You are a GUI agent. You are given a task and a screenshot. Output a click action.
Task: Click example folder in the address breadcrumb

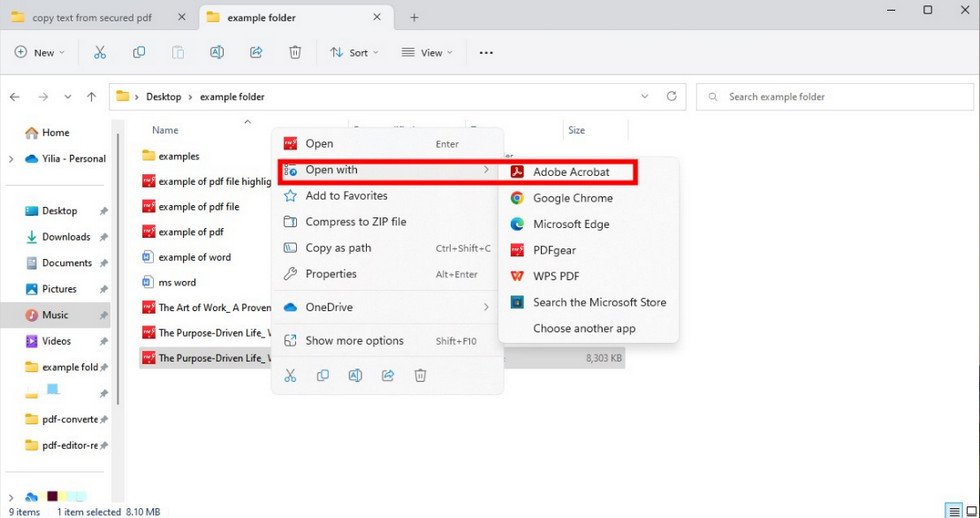coord(232,97)
